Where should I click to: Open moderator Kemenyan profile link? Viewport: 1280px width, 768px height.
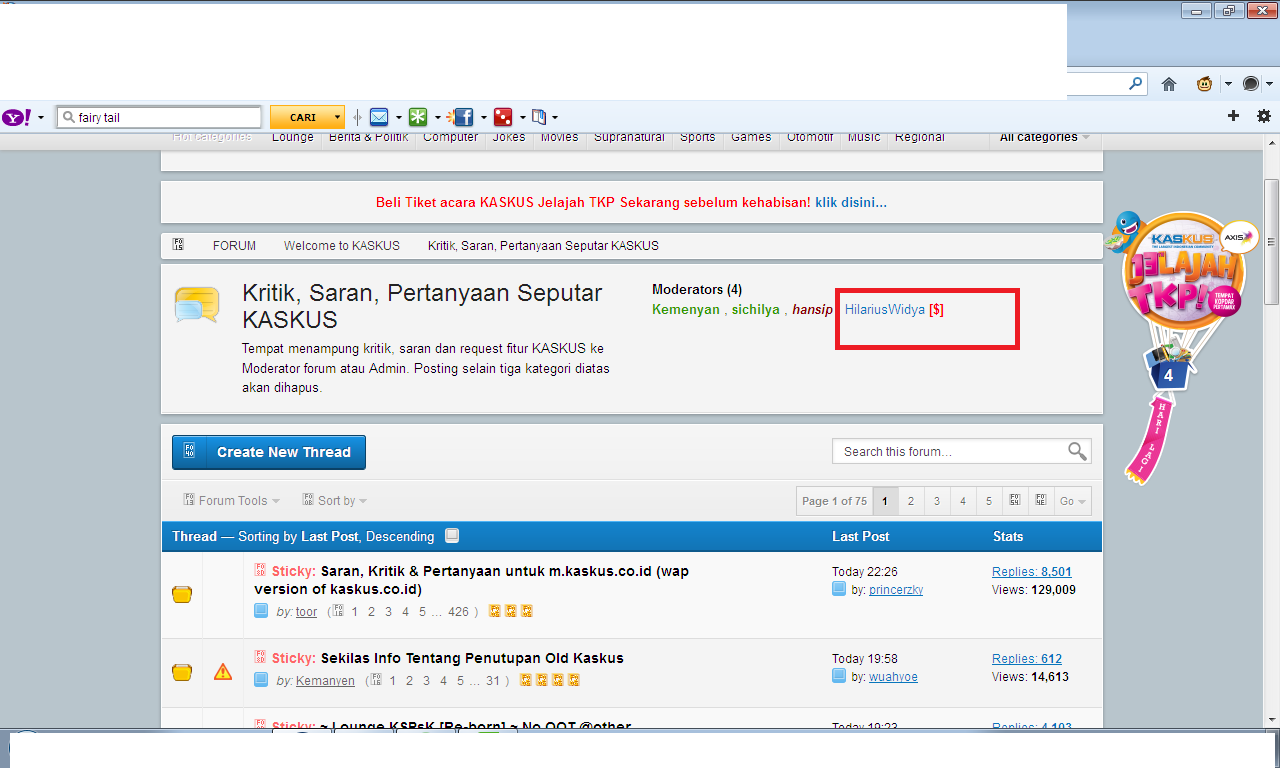[685, 310]
